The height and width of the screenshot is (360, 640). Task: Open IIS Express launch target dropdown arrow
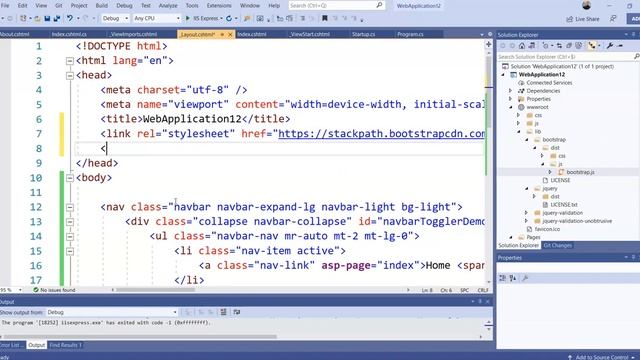tap(221, 18)
